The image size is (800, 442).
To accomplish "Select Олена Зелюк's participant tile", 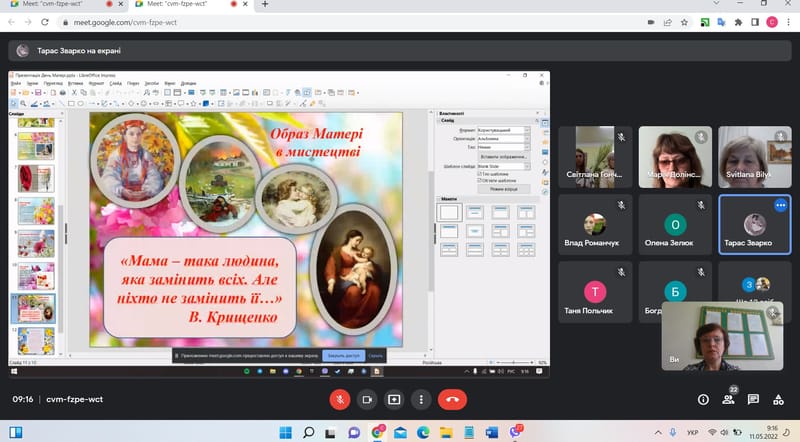I will (x=676, y=226).
